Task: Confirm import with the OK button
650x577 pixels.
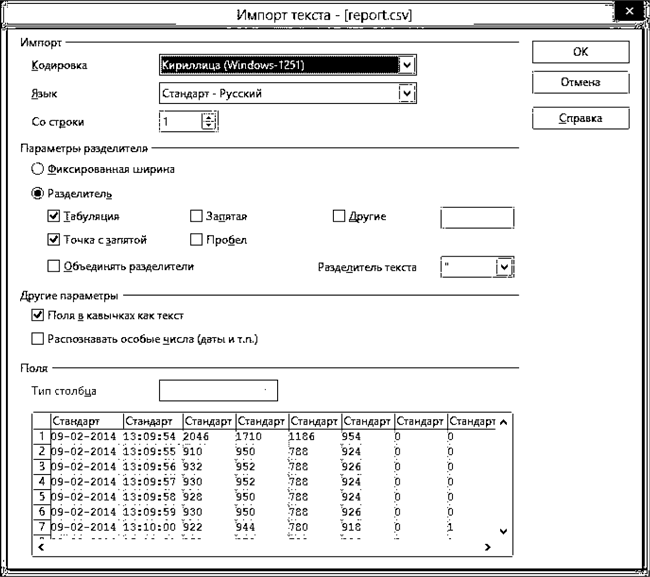Action: click(580, 52)
